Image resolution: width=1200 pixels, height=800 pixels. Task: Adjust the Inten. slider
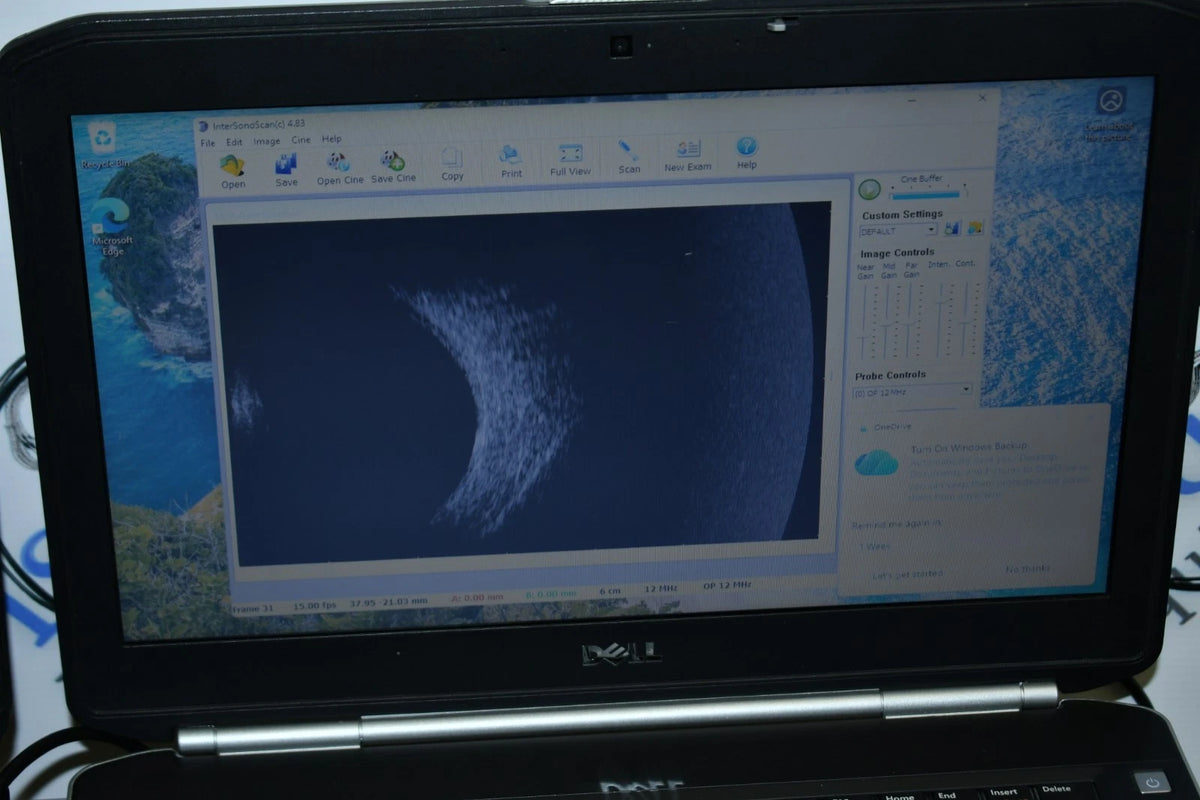(939, 317)
